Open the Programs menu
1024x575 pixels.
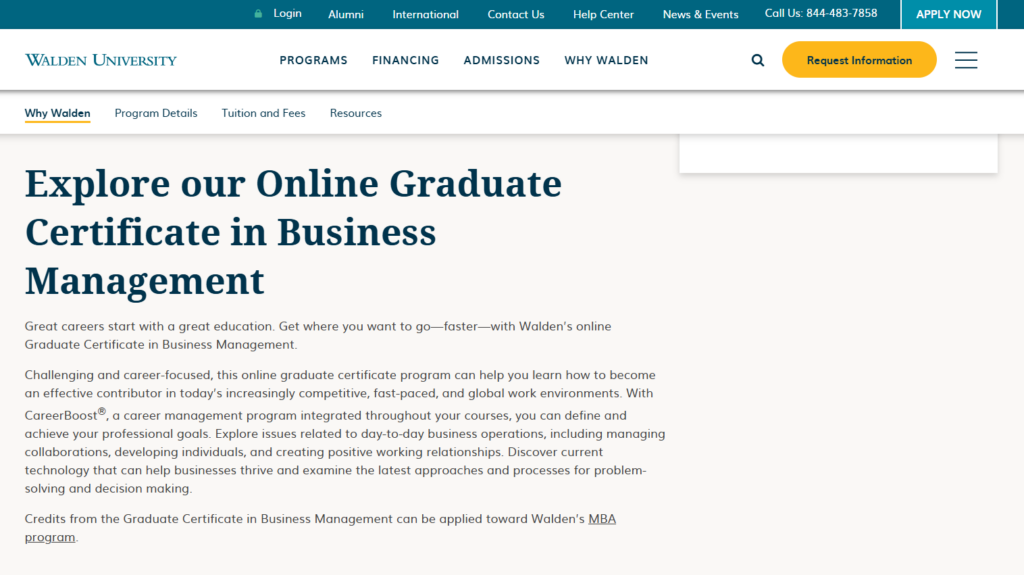(313, 60)
